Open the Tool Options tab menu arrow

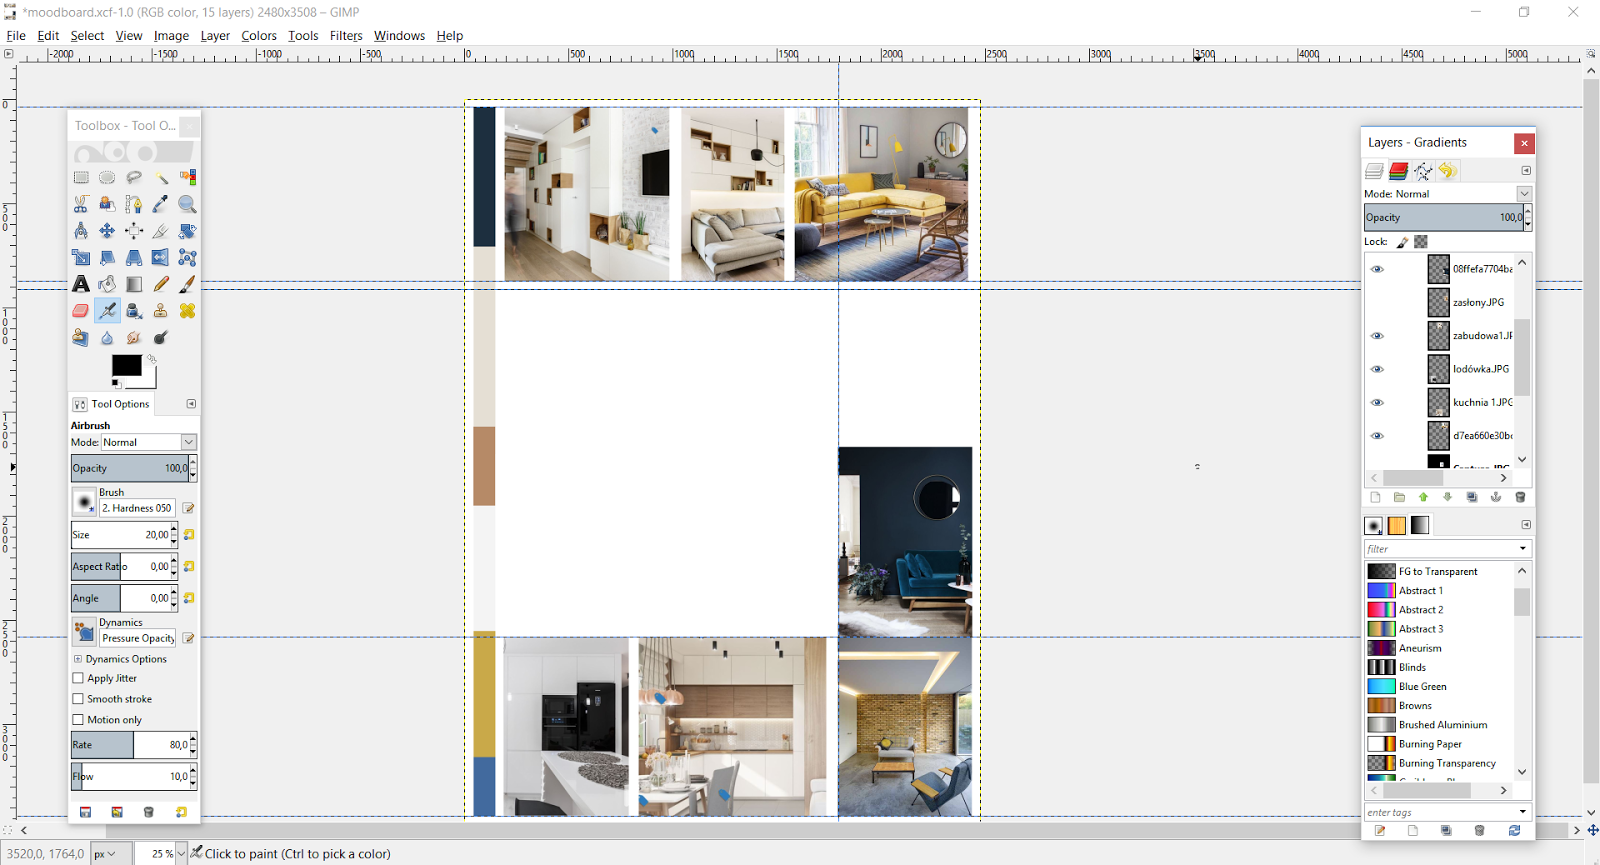coord(191,404)
